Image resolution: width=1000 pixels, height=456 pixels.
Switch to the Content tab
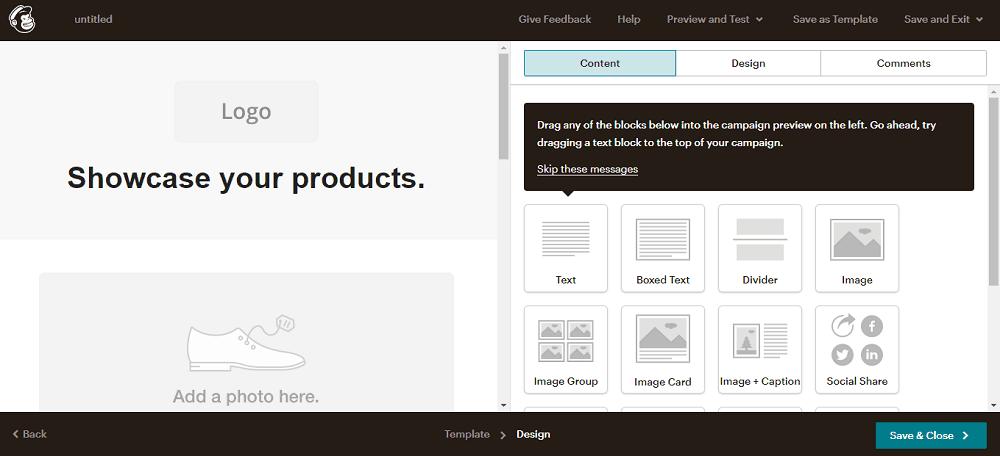click(599, 63)
